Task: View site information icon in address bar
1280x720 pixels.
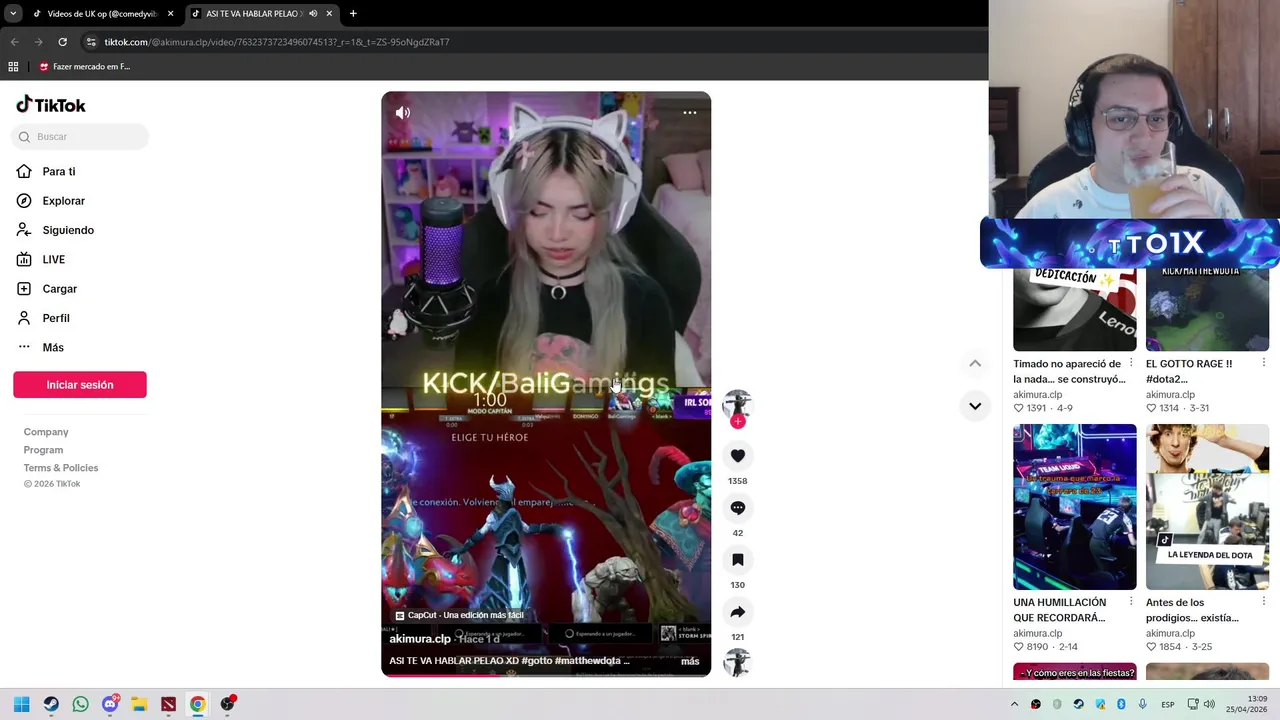Action: coord(91,42)
